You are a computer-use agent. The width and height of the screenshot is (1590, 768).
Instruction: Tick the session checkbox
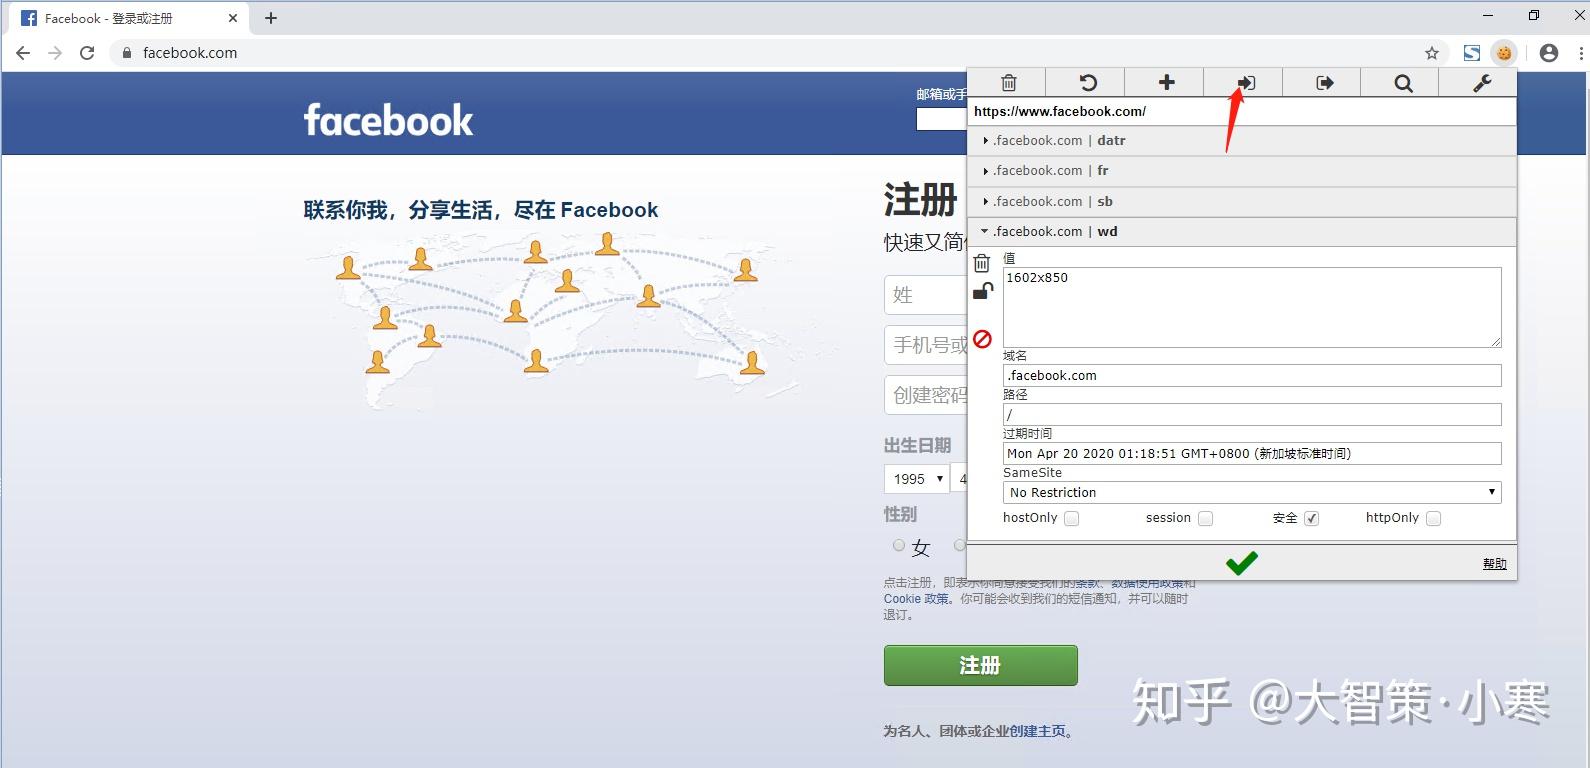coord(1205,518)
